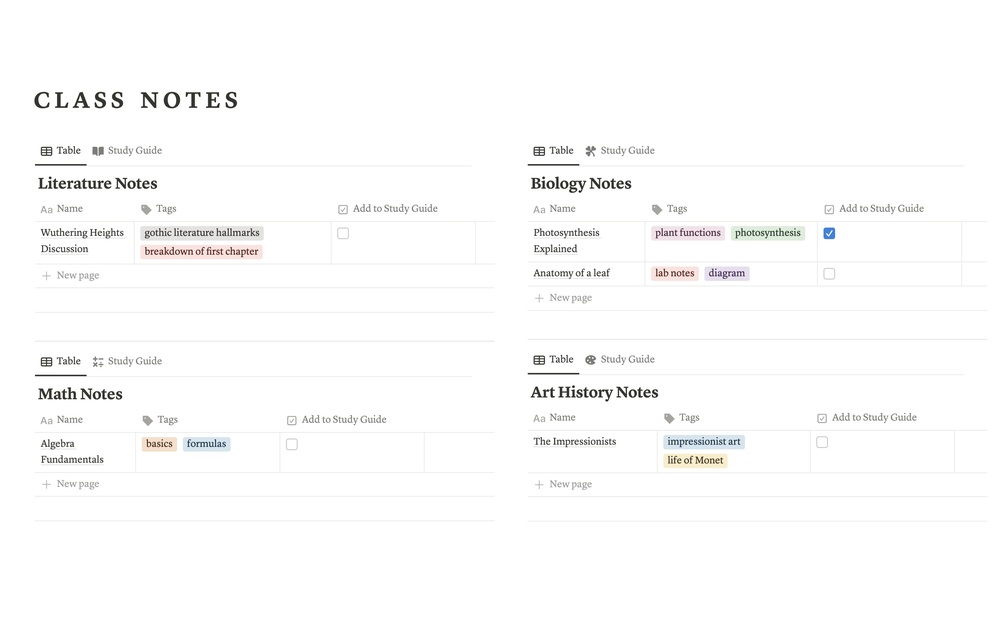Click the checkbox icon in Art History column header
Image resolution: width=1005 pixels, height=629 pixels.
822,418
